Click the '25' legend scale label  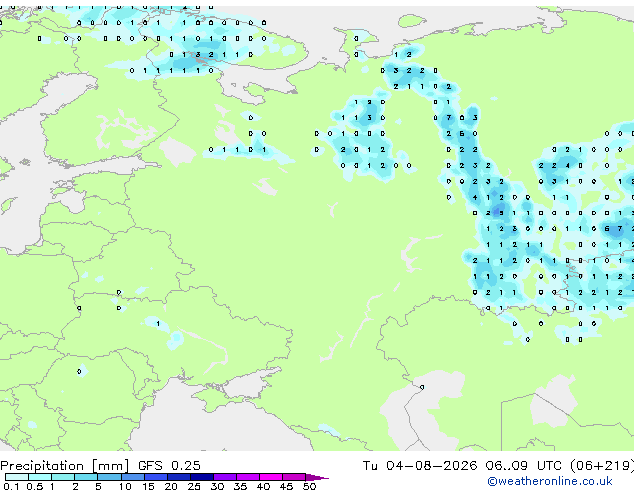(194, 486)
